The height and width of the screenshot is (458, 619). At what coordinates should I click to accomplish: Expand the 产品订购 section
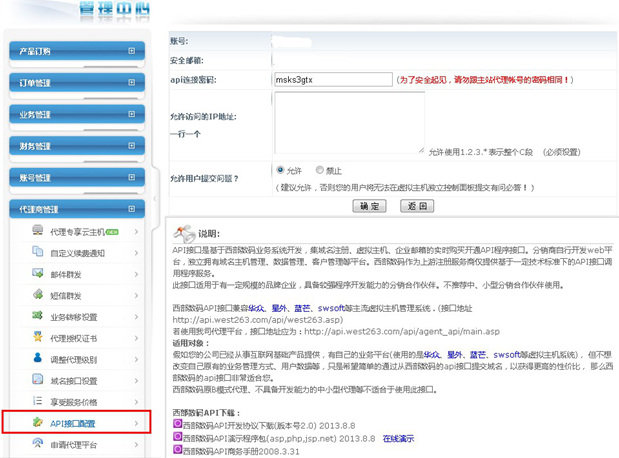[131, 52]
